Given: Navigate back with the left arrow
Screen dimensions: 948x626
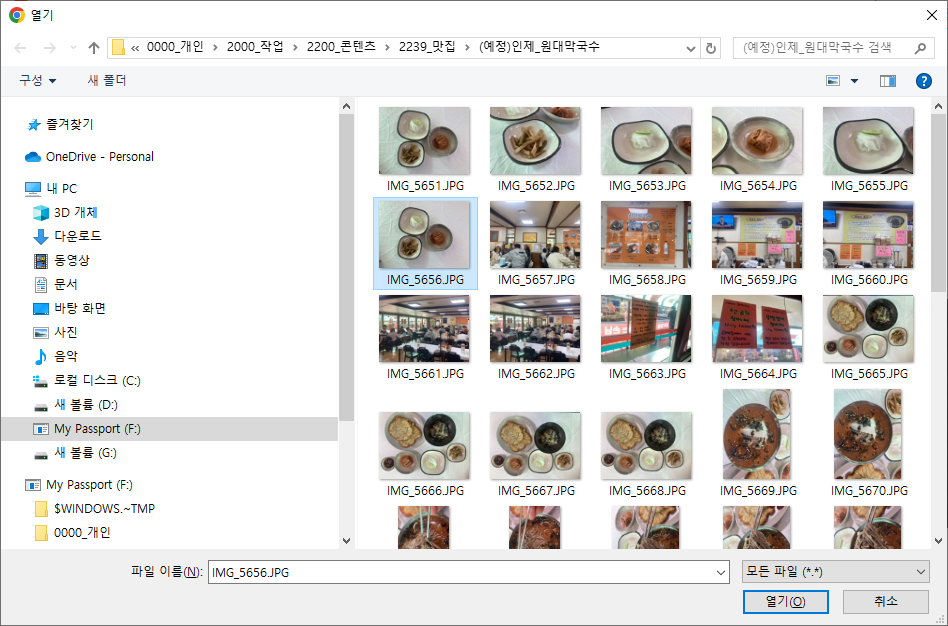Looking at the screenshot, I should 18,46.
